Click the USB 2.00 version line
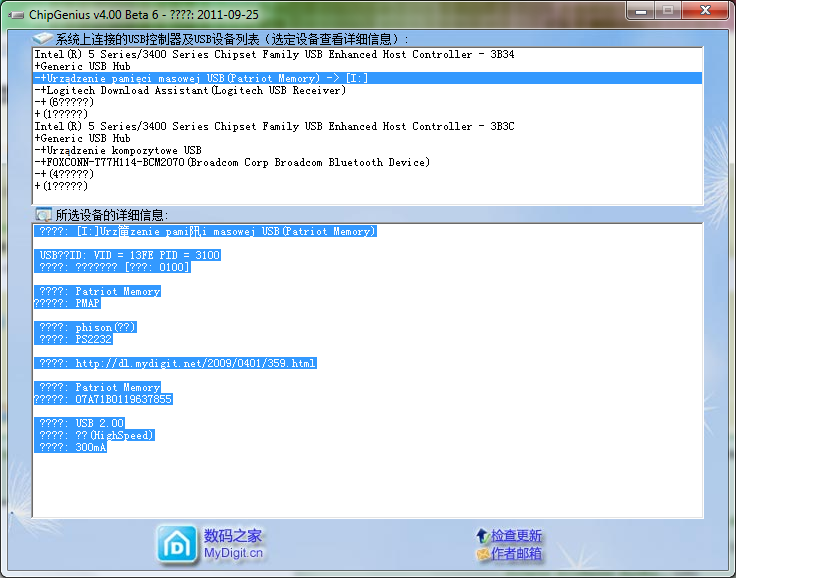The image size is (819, 578). point(81,423)
